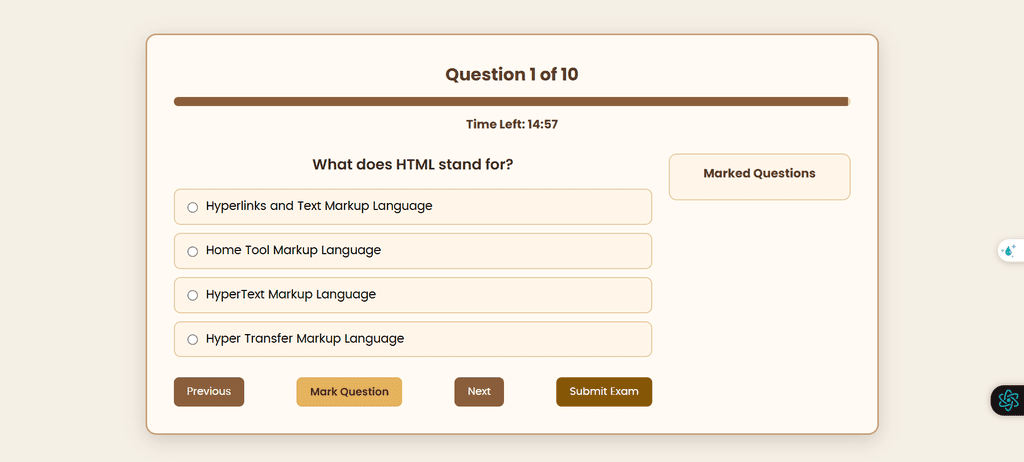Go to the next question with Next
This screenshot has width=1024, height=462.
479,392
